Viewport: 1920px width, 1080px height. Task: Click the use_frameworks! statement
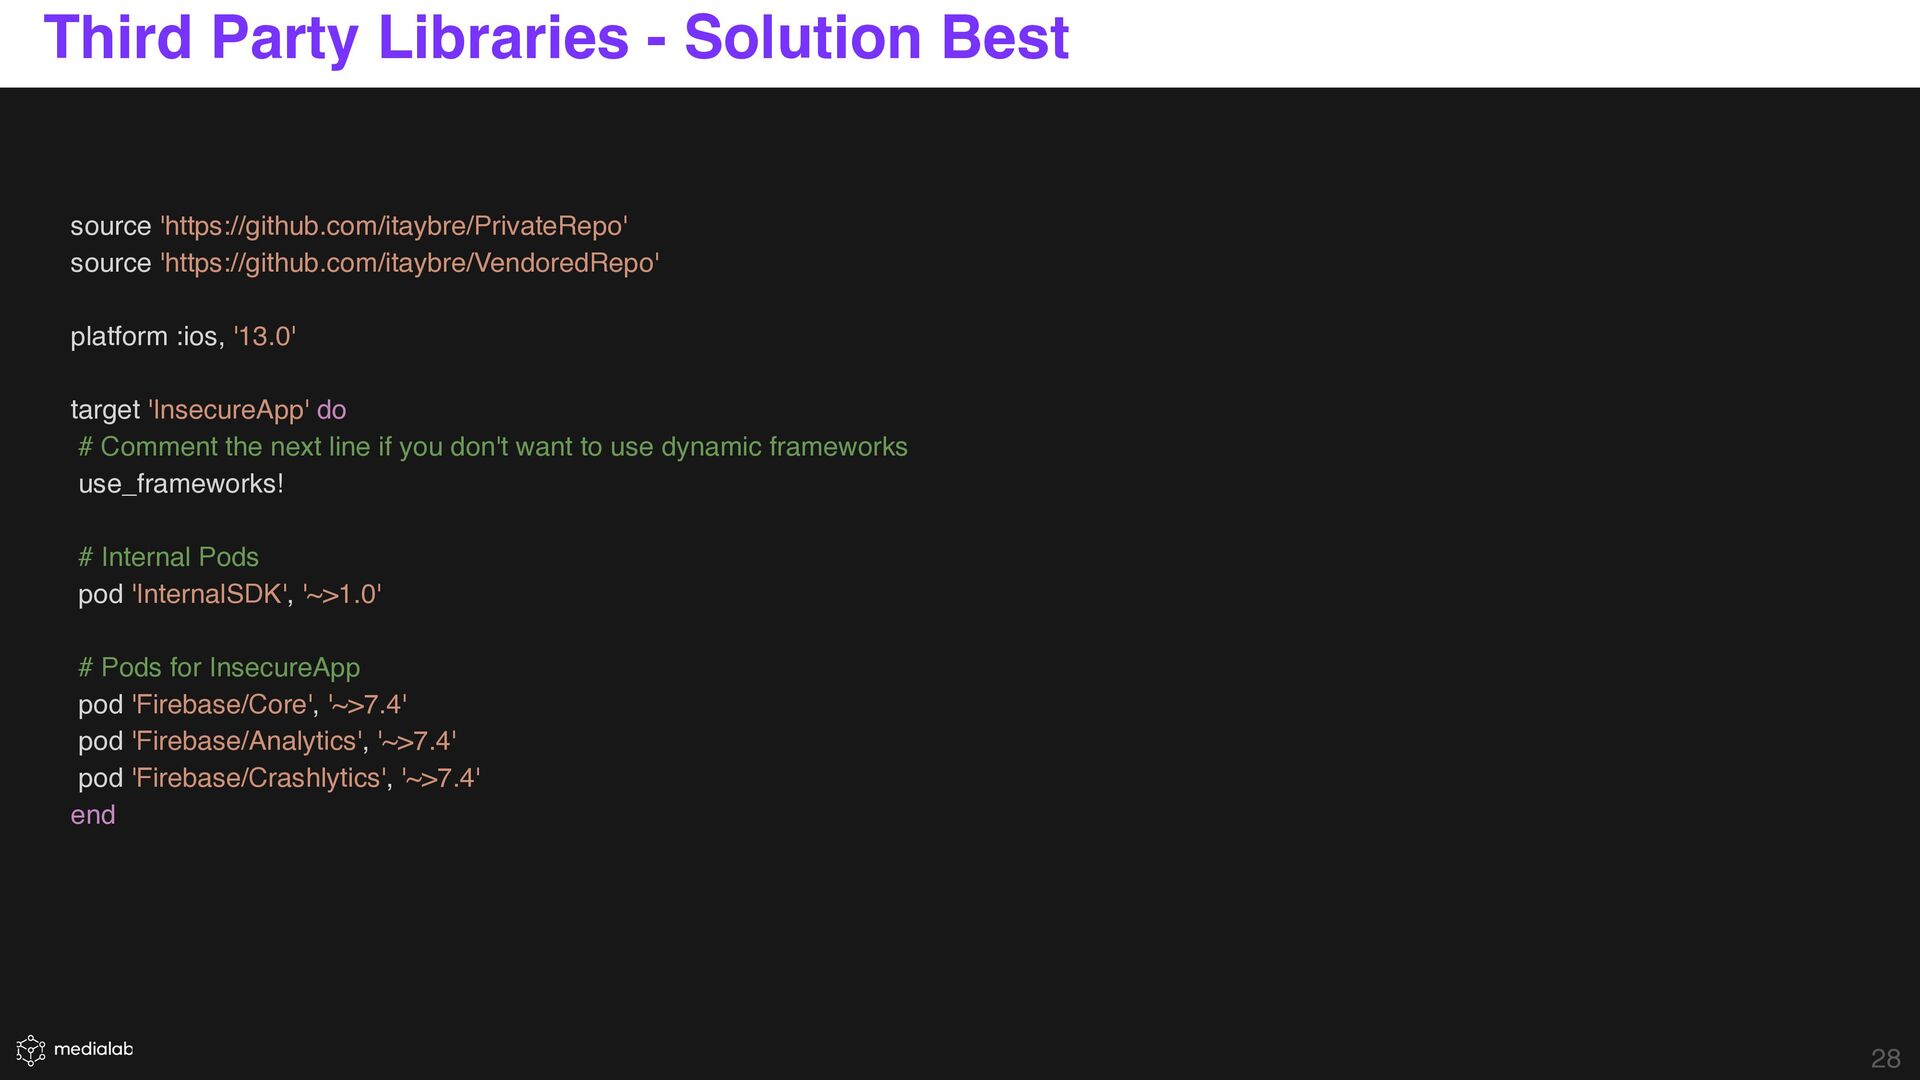point(181,484)
